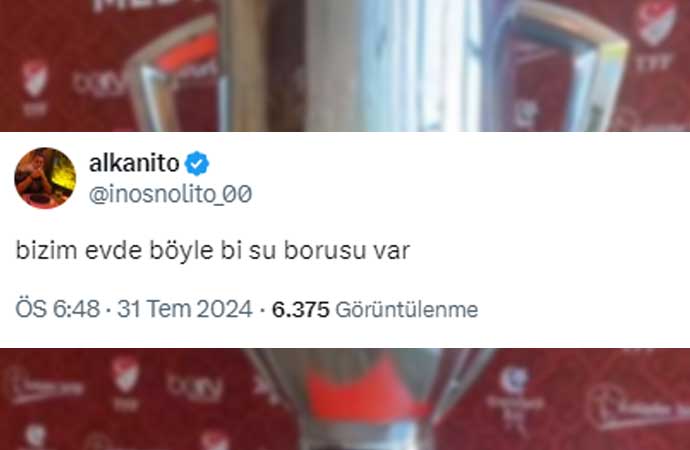
Task: Open the @inosnolito_00 handle link
Action: point(170,194)
